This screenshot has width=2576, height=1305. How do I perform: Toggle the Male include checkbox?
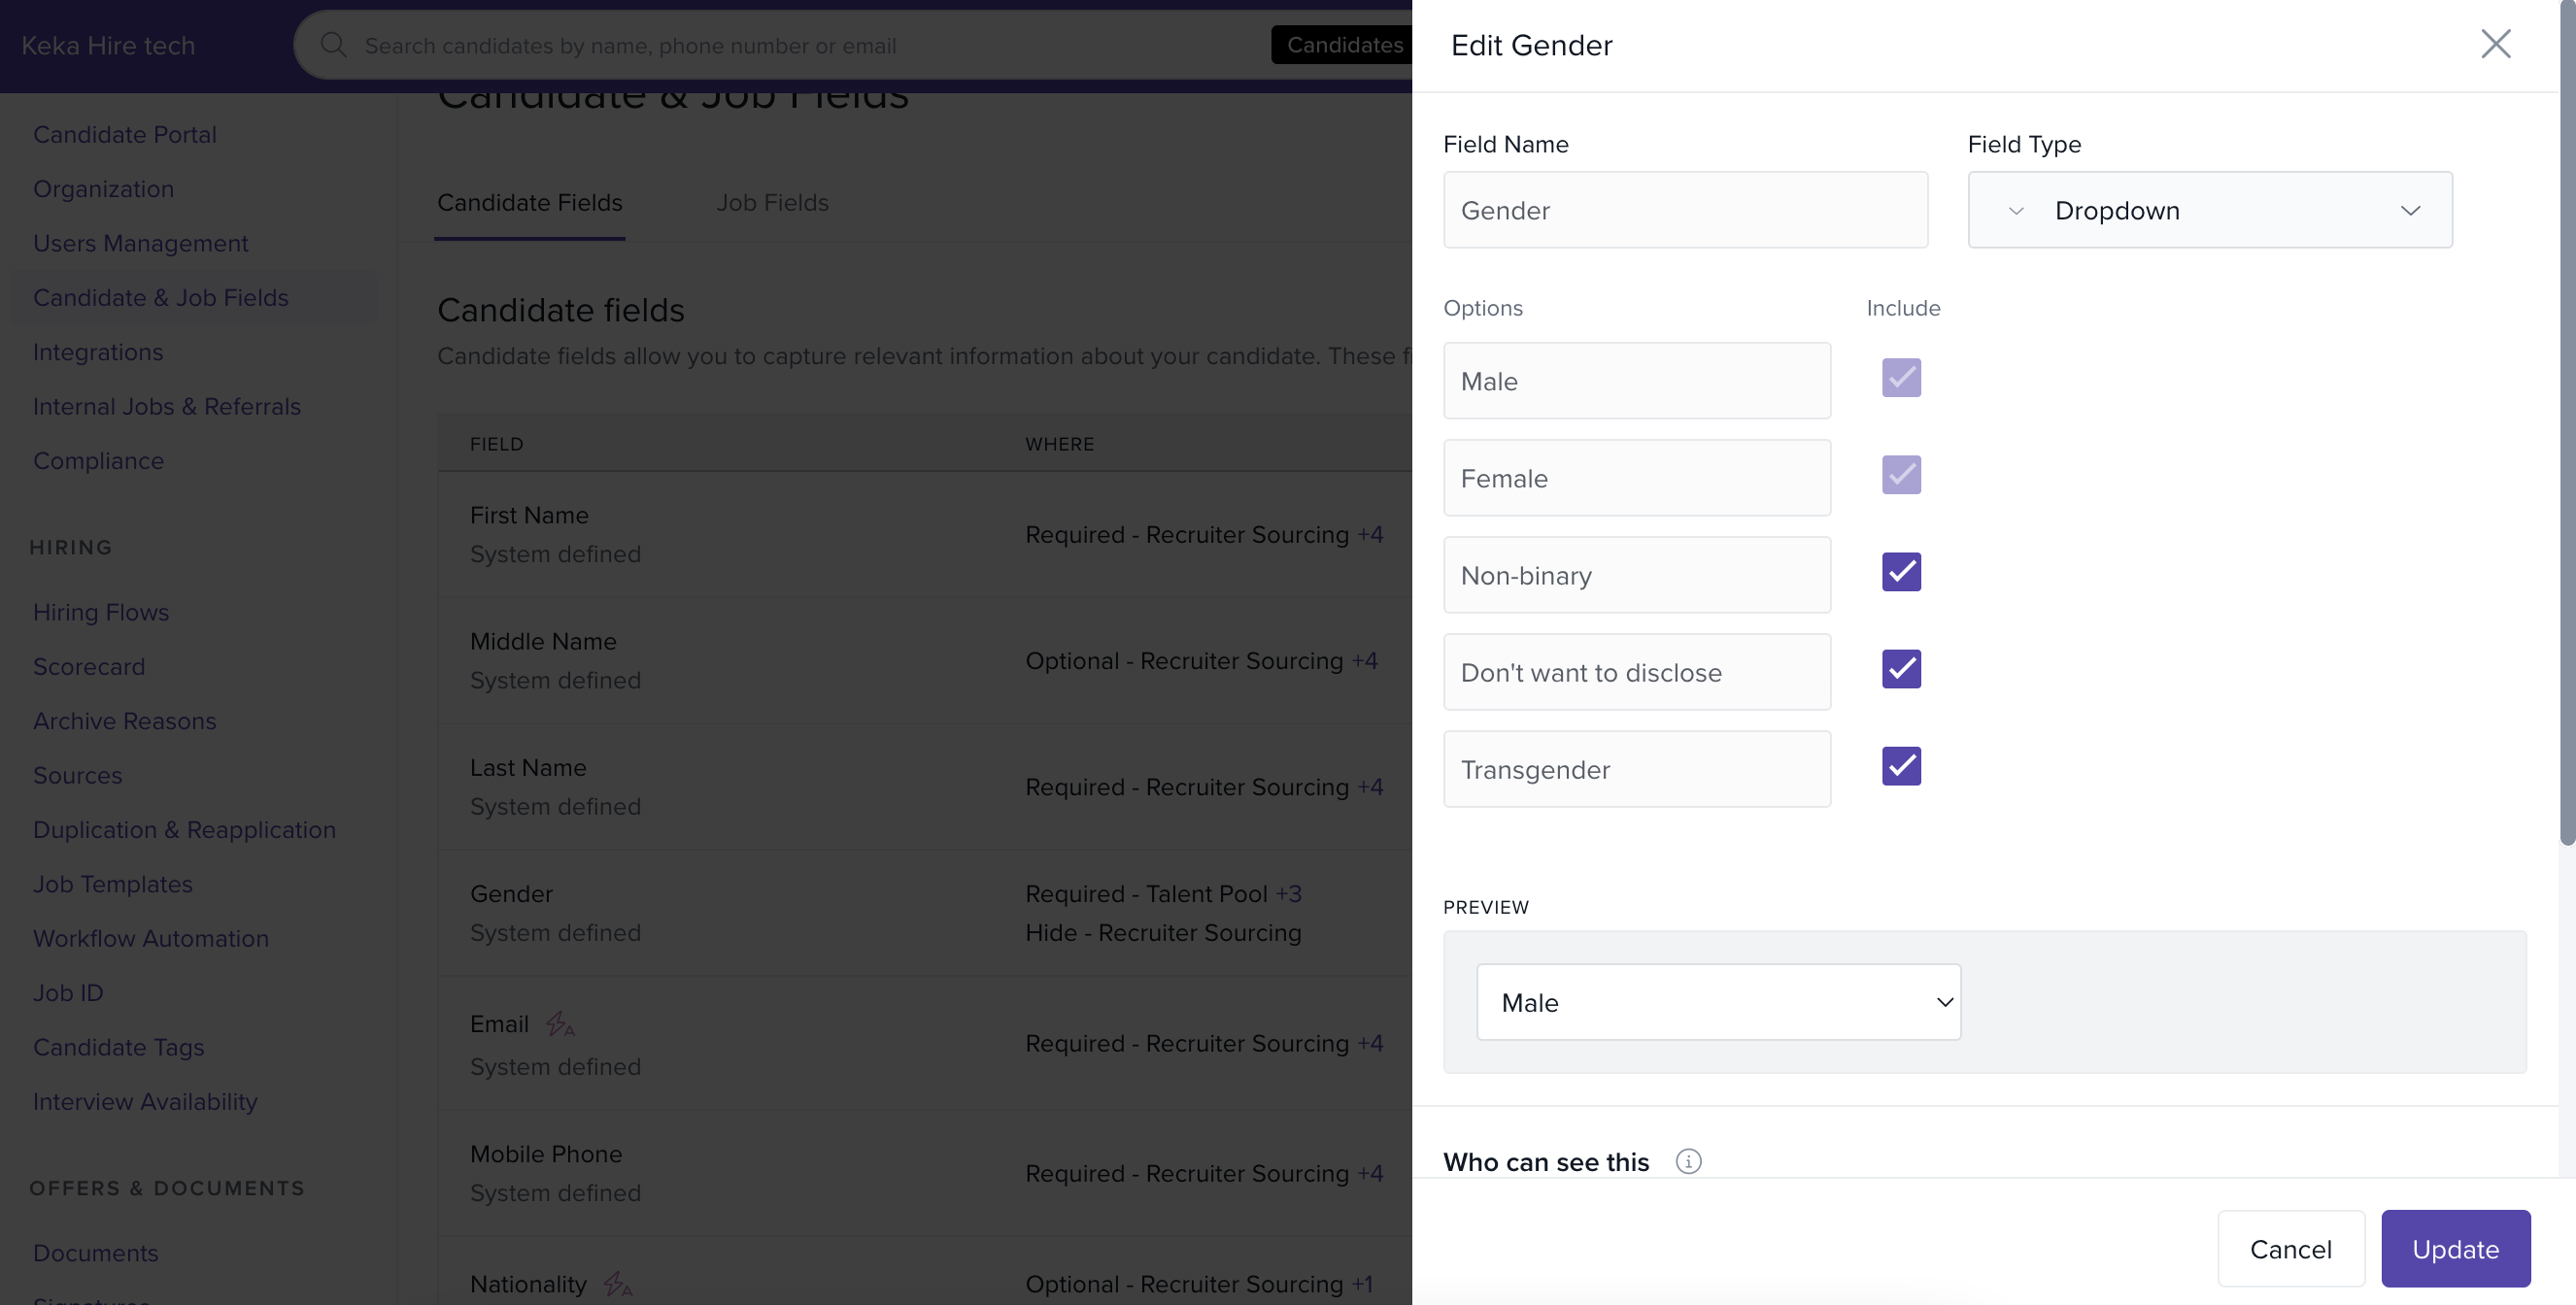click(x=1901, y=378)
